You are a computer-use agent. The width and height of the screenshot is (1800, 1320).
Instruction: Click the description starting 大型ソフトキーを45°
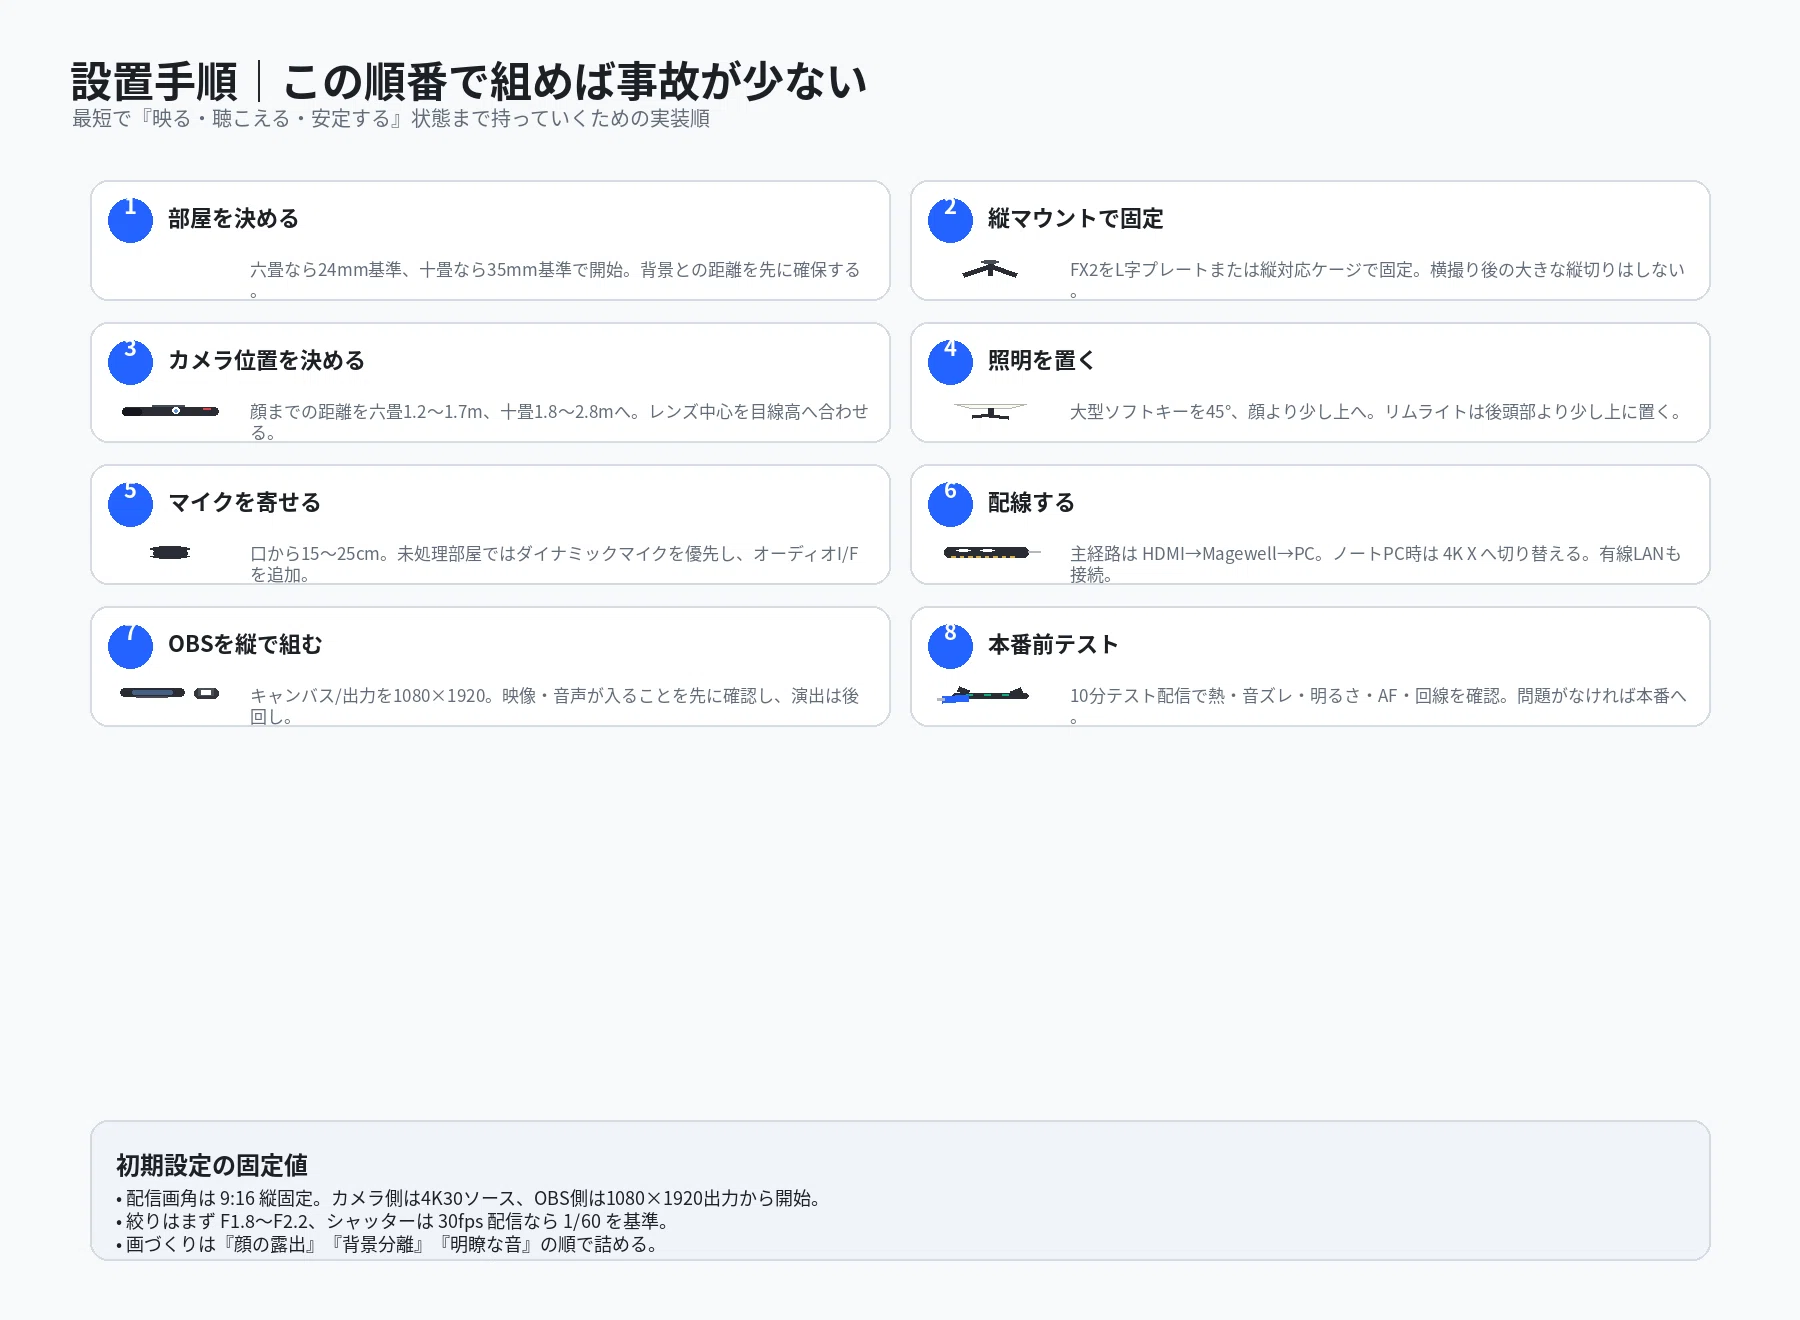point(1378,412)
